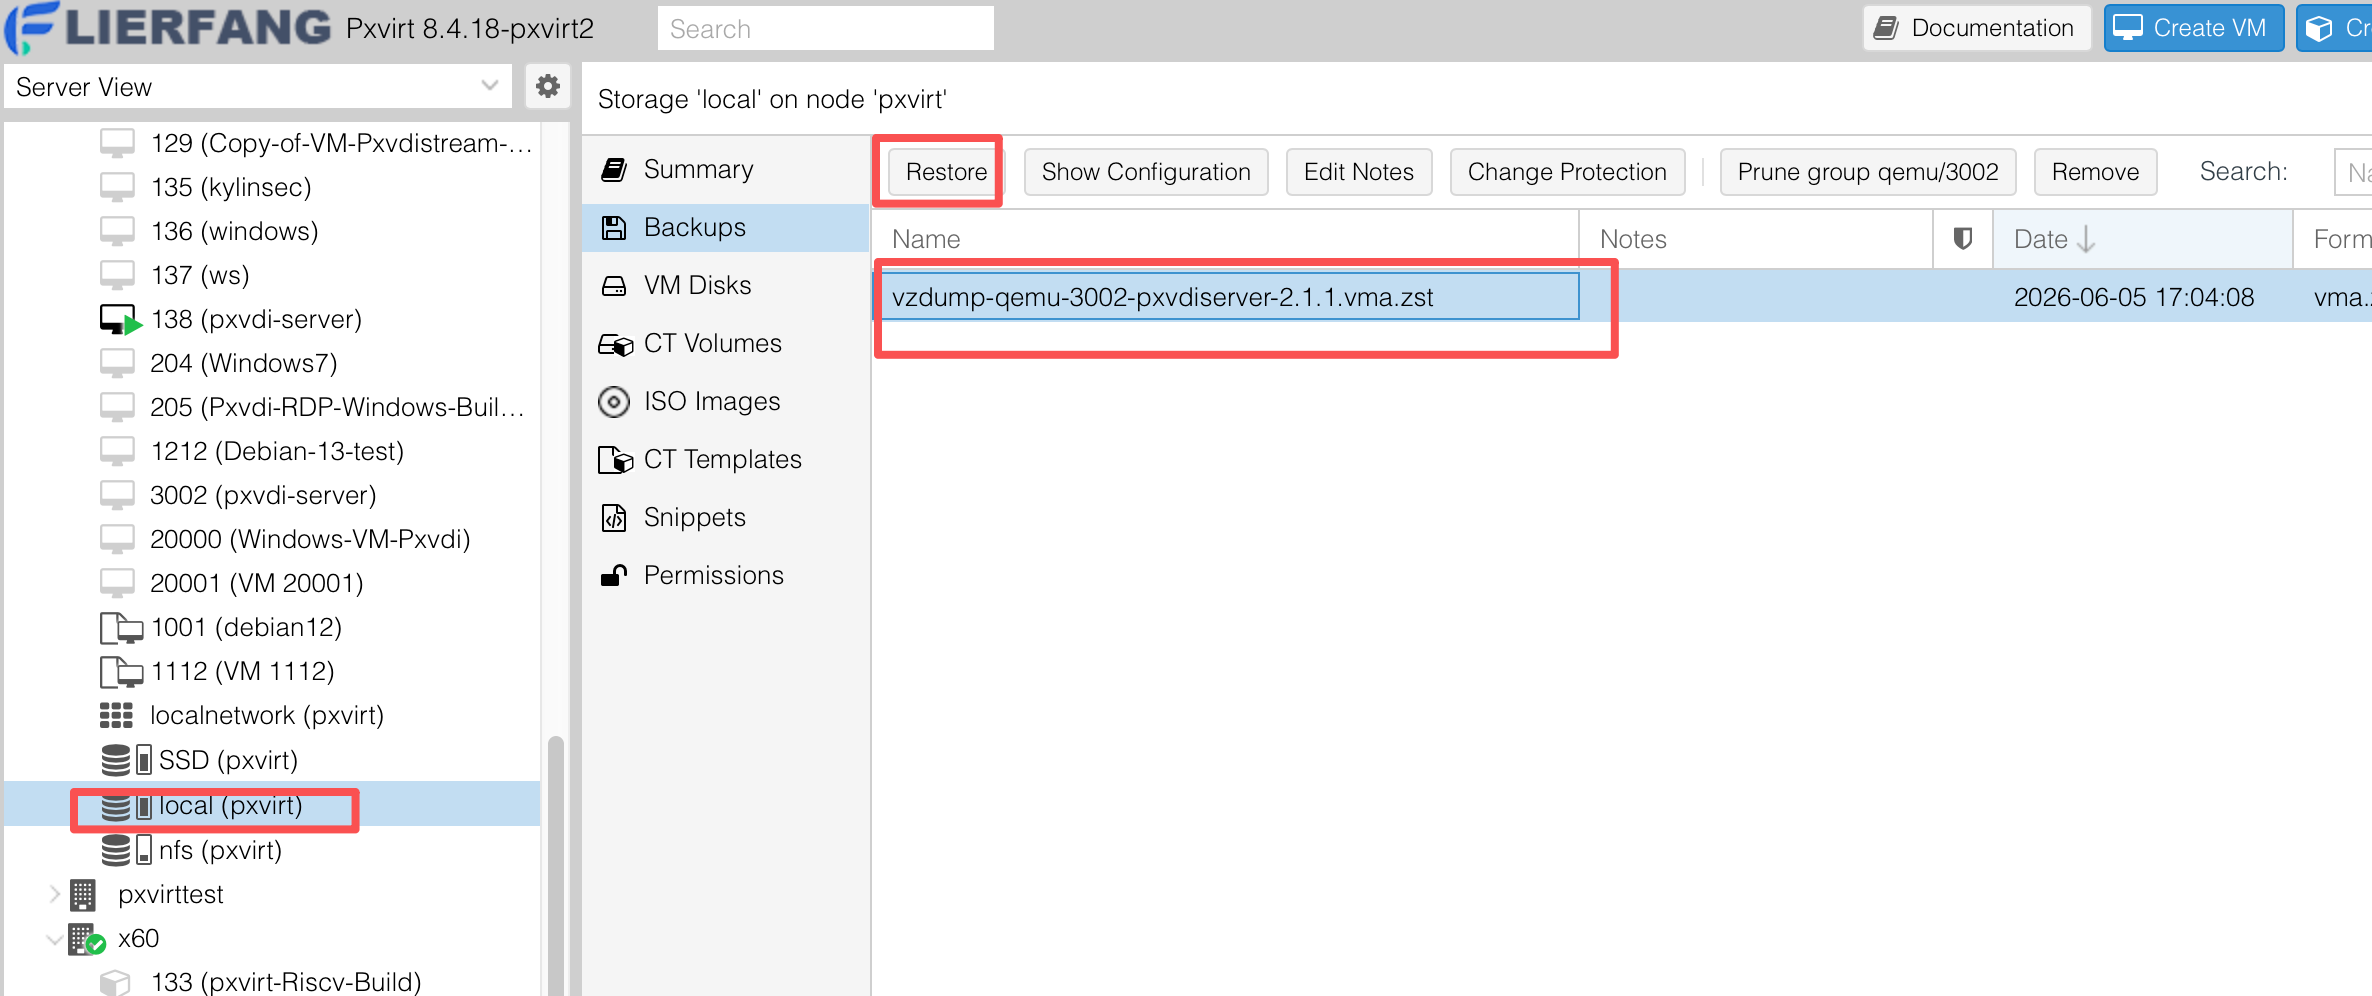
Task: Click Change Protection
Action: click(x=1567, y=172)
